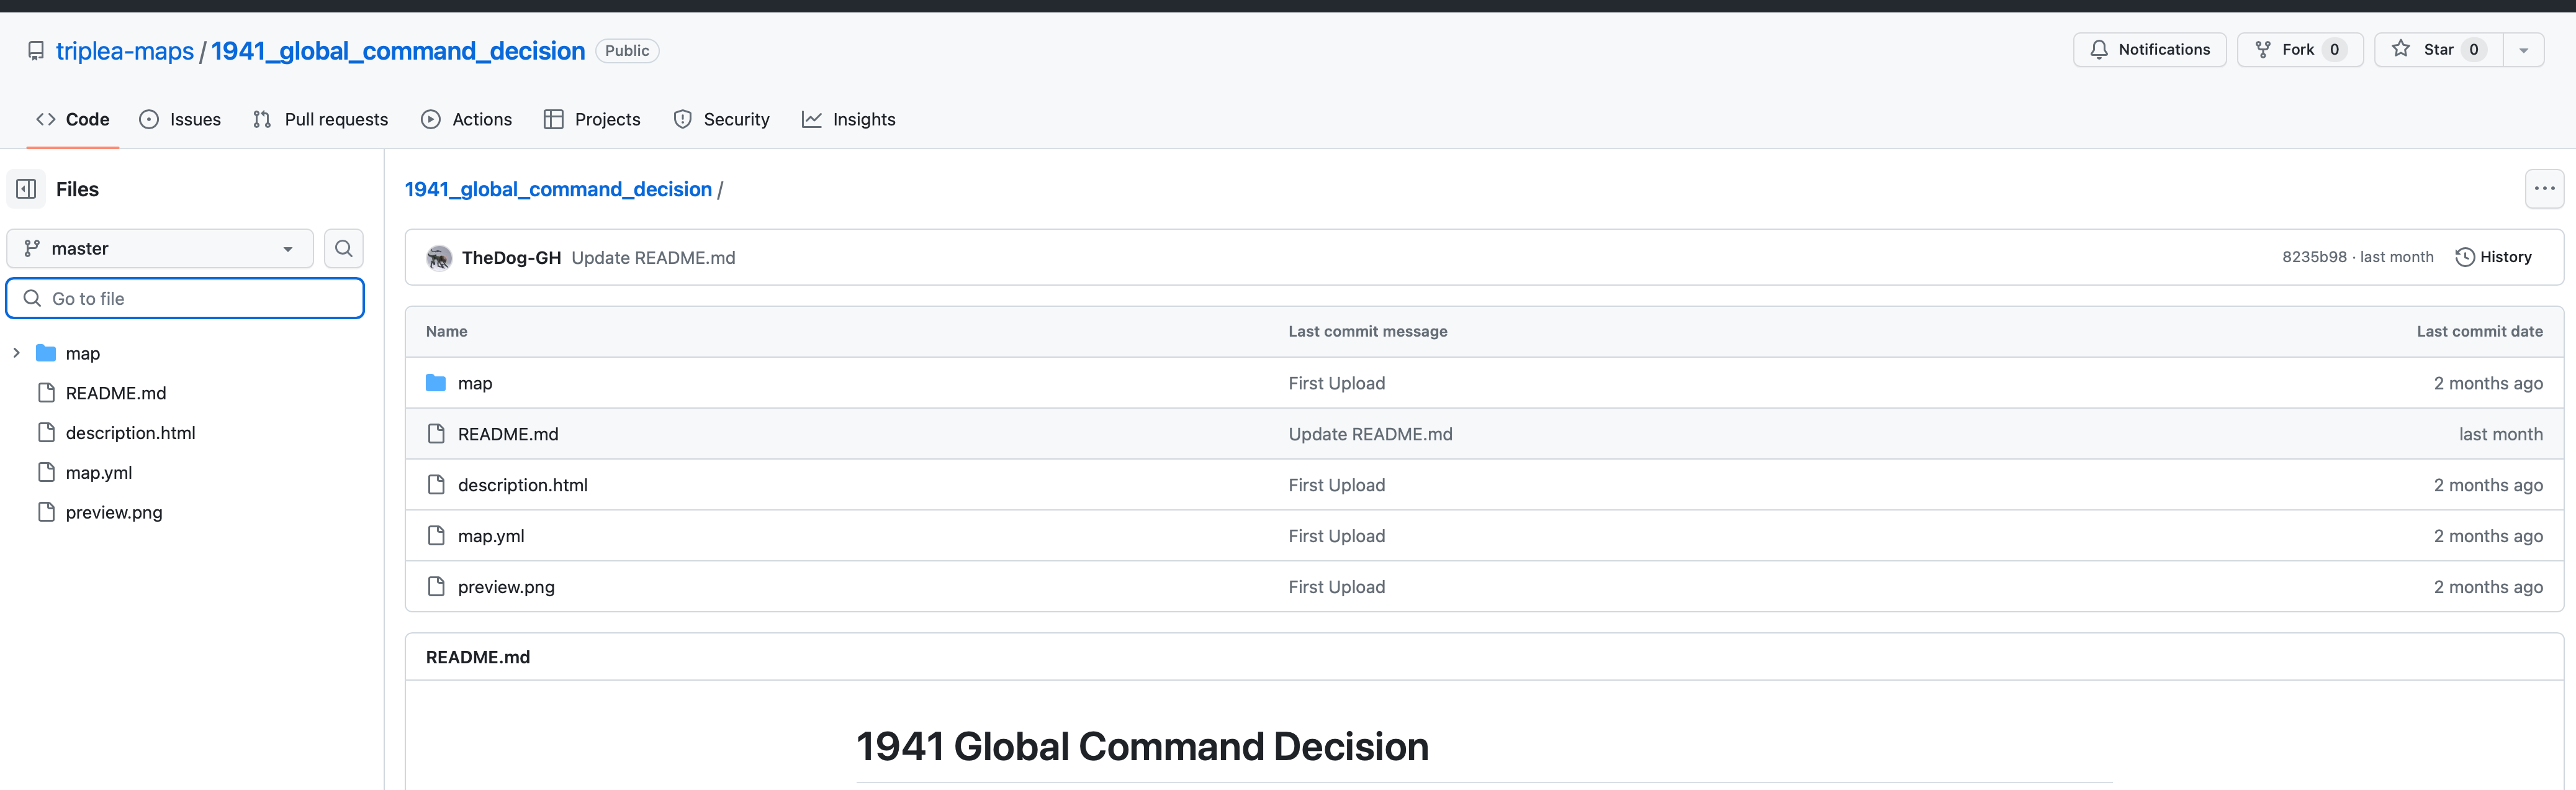Open the more options ellipsis menu
2576x790 pixels.
click(2544, 189)
